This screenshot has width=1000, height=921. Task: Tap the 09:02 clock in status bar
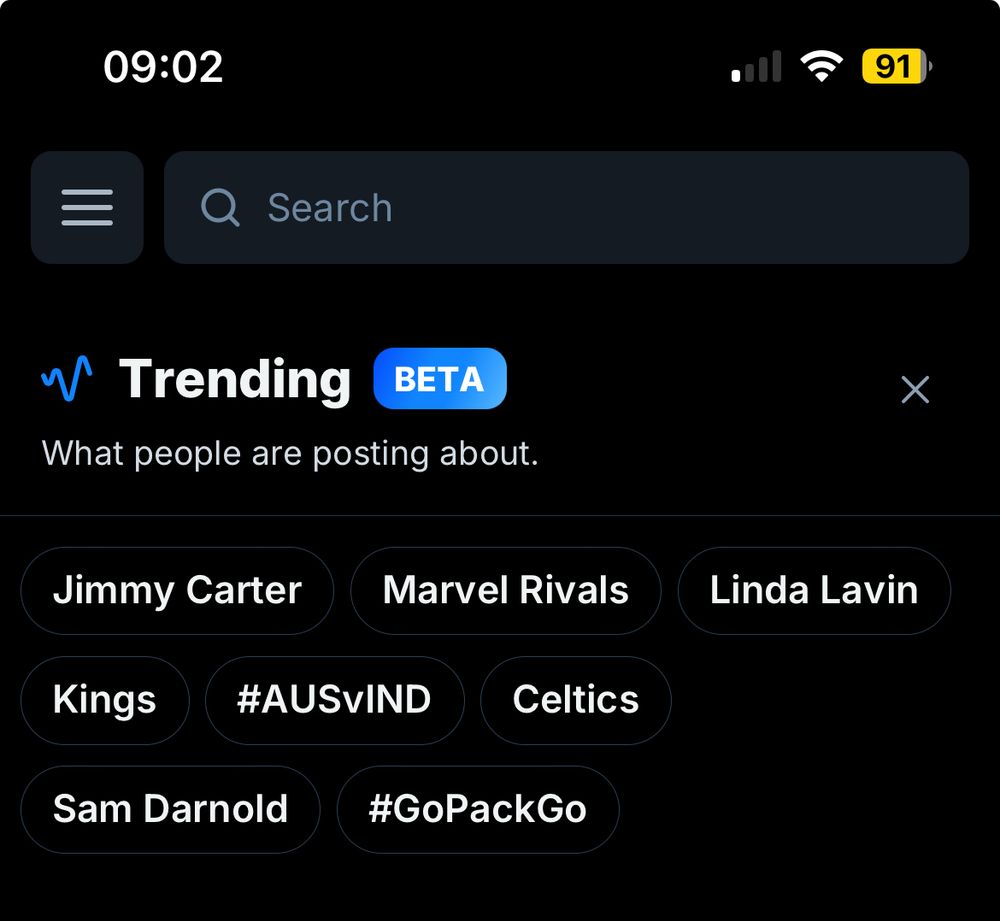coord(163,67)
